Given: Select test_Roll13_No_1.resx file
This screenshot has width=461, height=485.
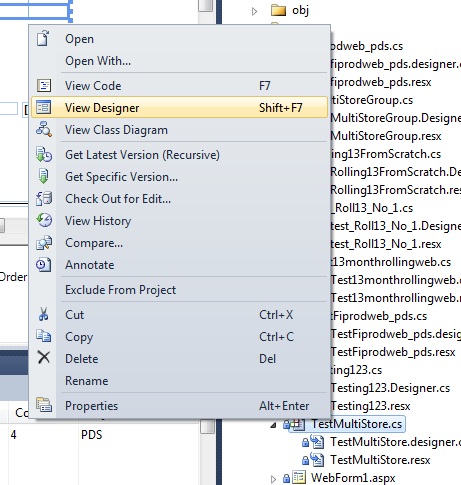Looking at the screenshot, I should pos(386,244).
